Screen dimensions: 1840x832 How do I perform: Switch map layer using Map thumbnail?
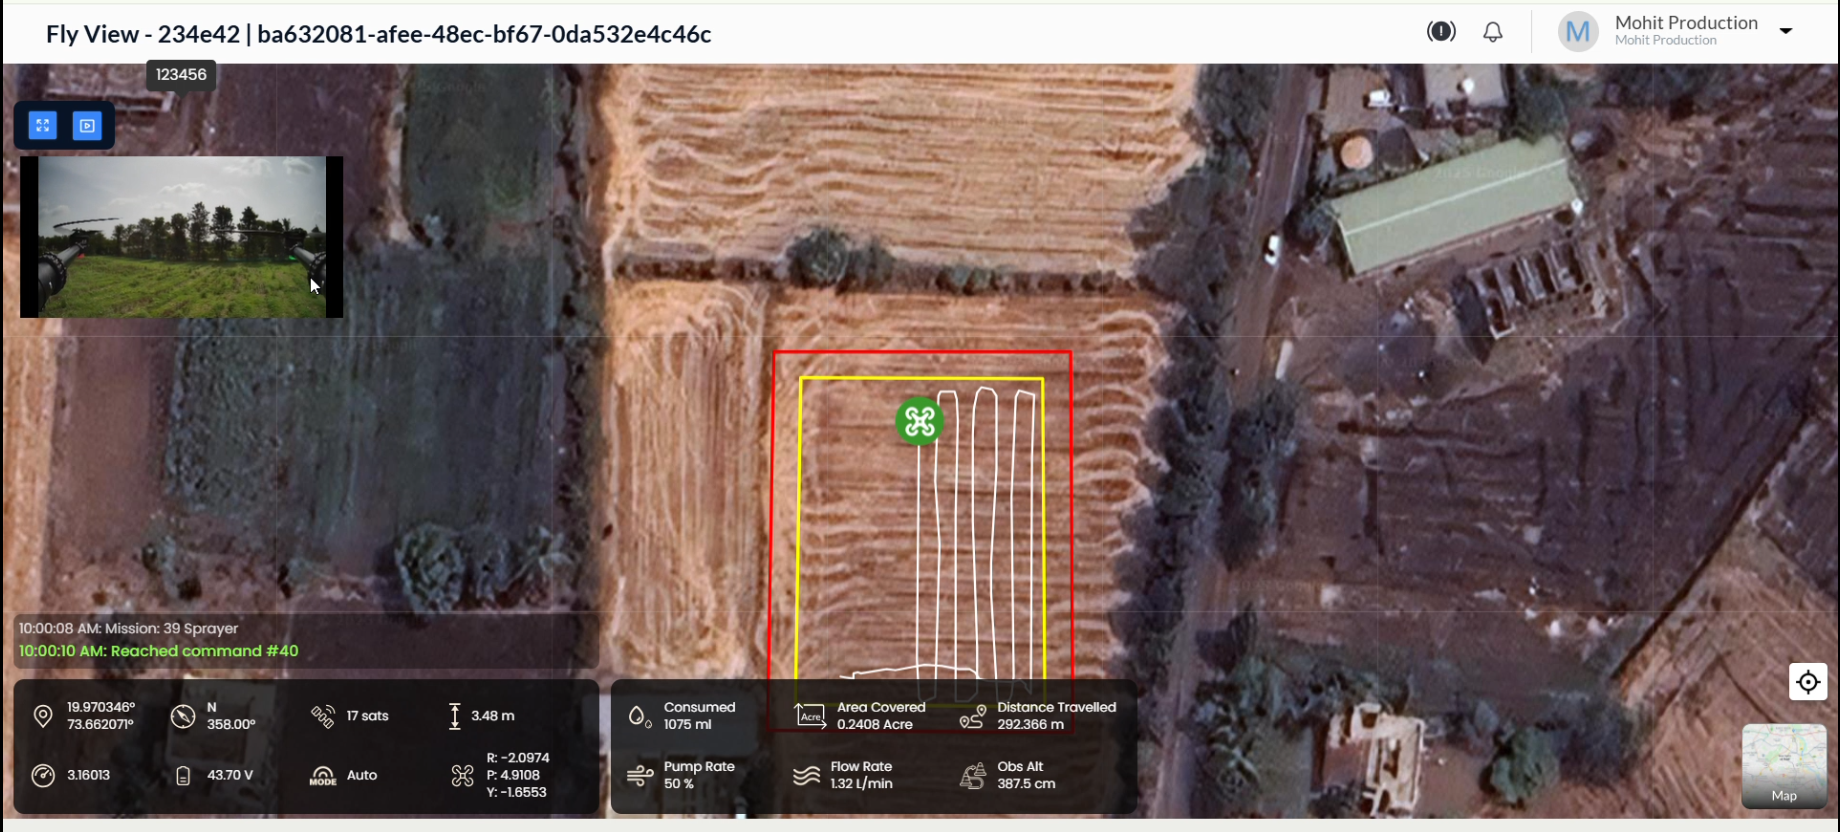point(1784,766)
